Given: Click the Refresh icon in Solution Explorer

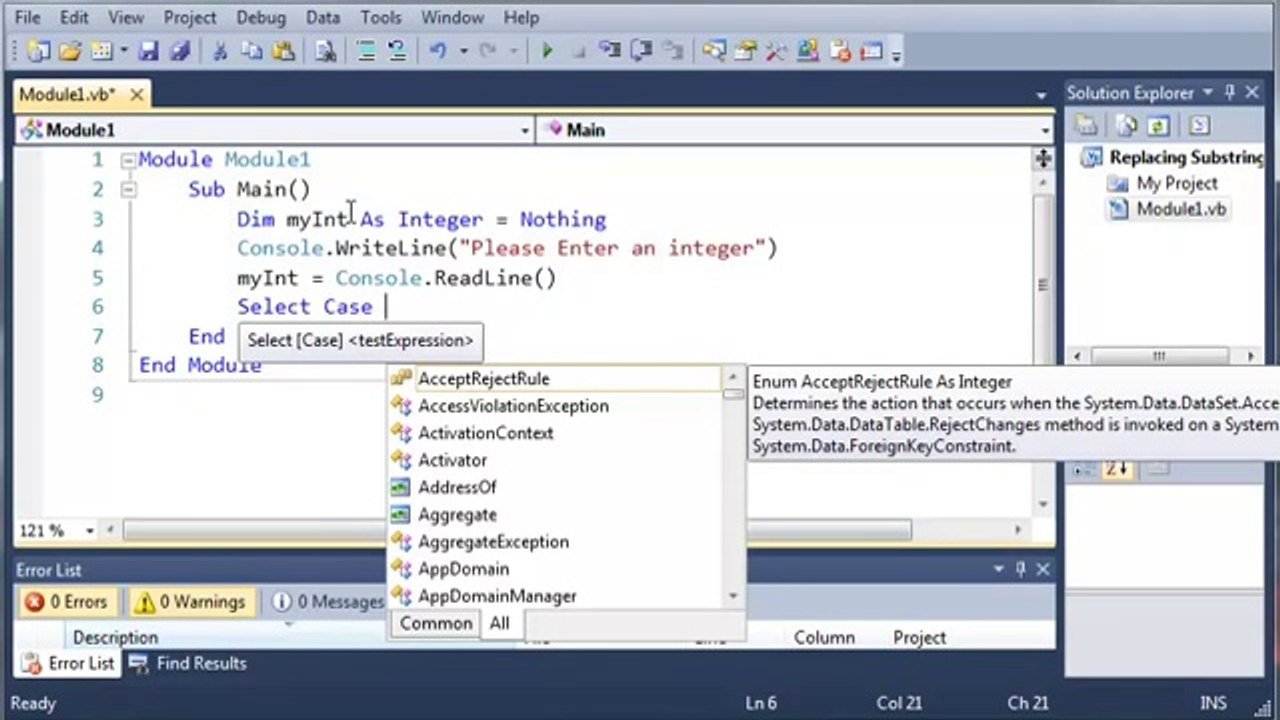Looking at the screenshot, I should point(1158,126).
